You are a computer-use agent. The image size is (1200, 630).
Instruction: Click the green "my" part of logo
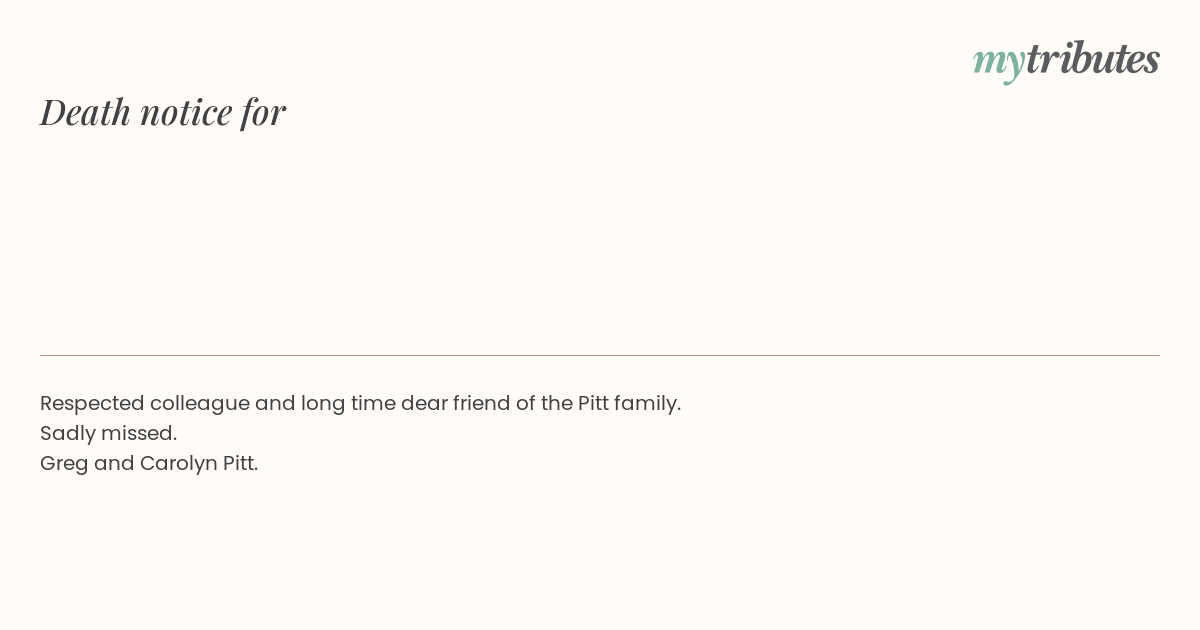[998, 63]
